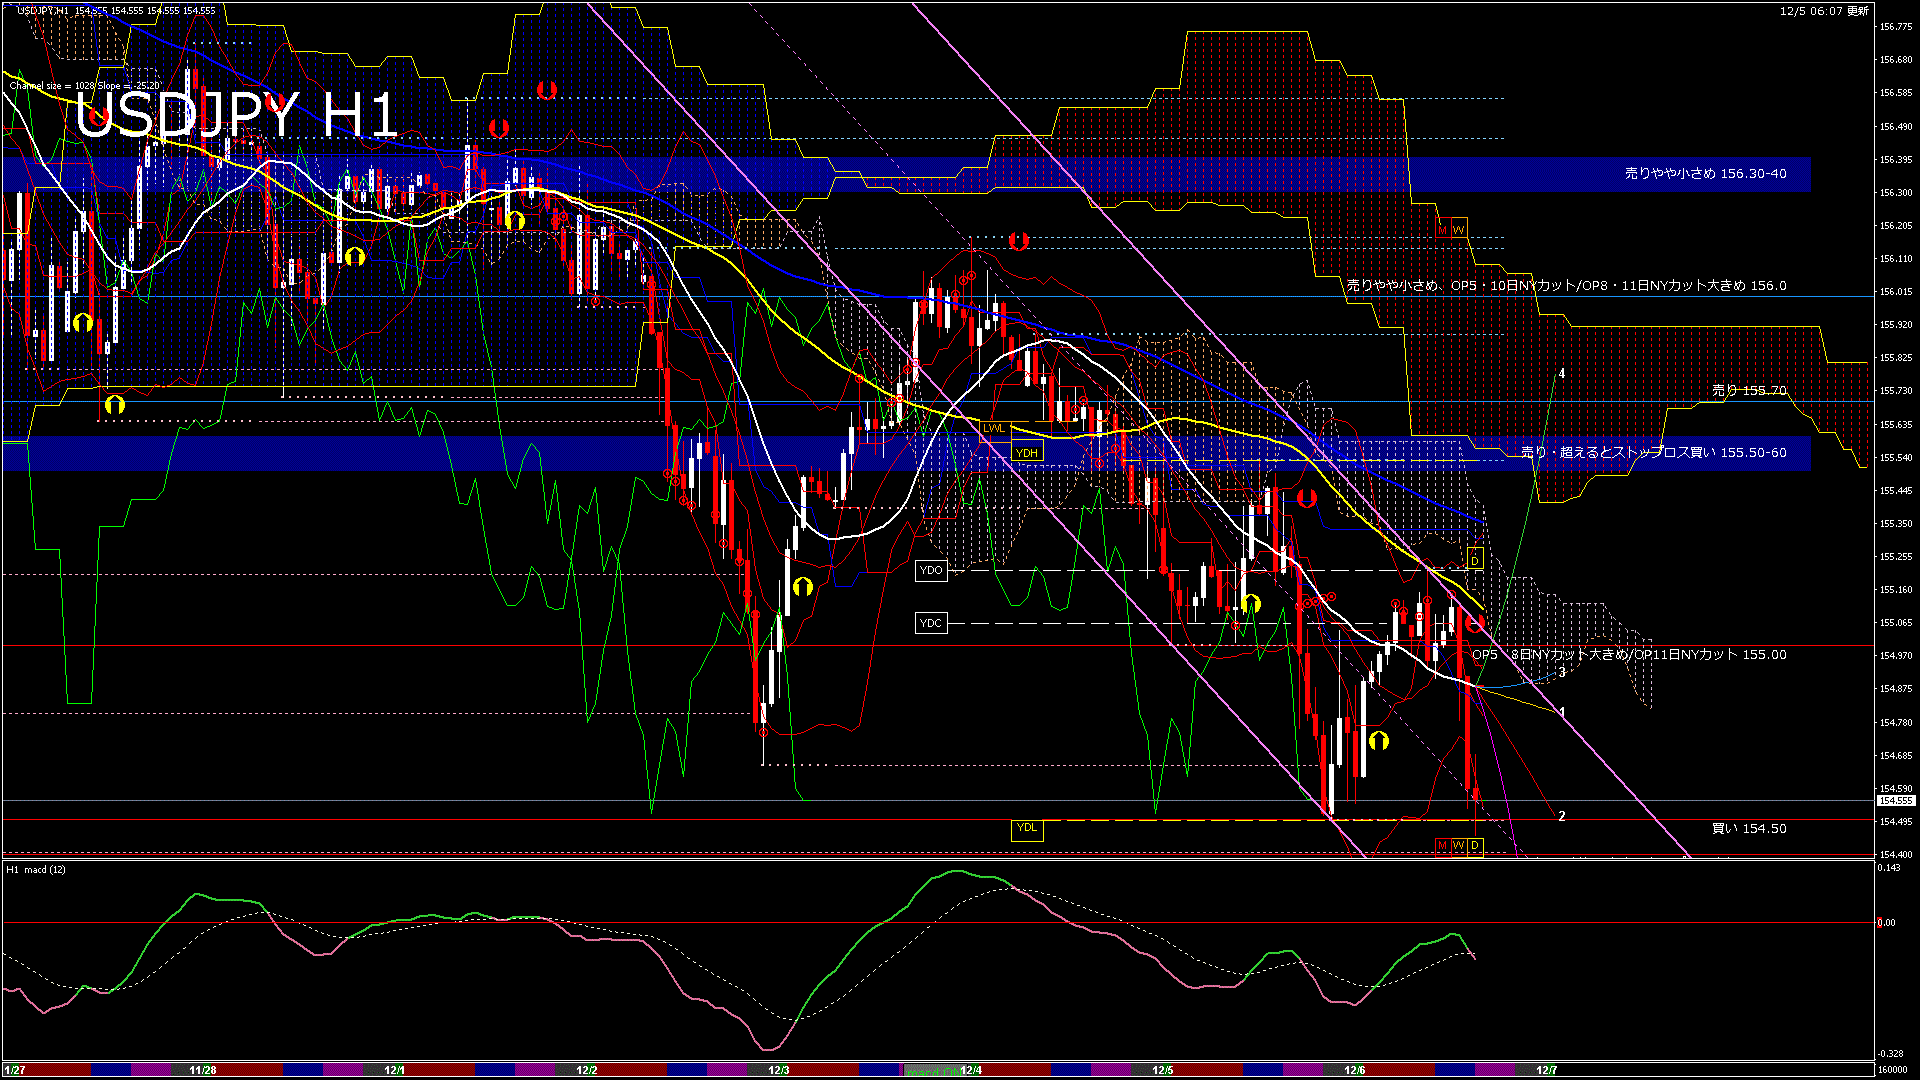The image size is (1920, 1080).
Task: Click the H1 macd (12) indicator label
Action: (37, 870)
